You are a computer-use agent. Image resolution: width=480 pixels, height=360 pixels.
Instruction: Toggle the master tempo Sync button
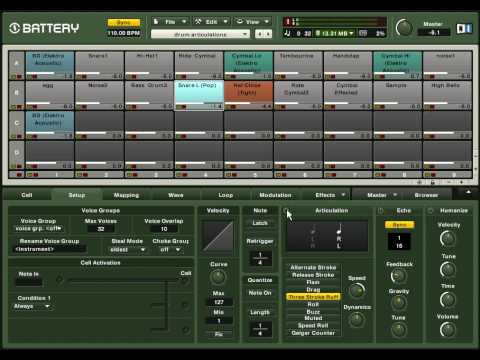[x=124, y=23]
